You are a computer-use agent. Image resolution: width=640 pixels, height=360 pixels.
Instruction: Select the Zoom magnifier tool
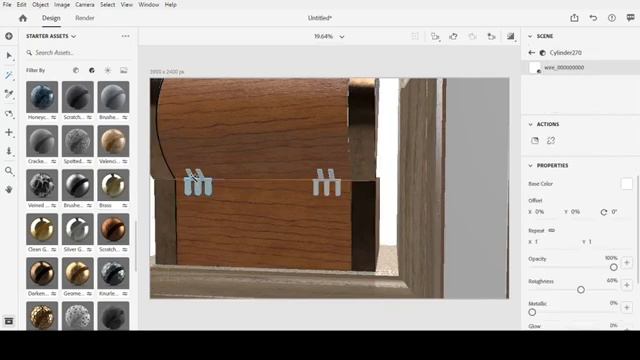[x=9, y=171]
